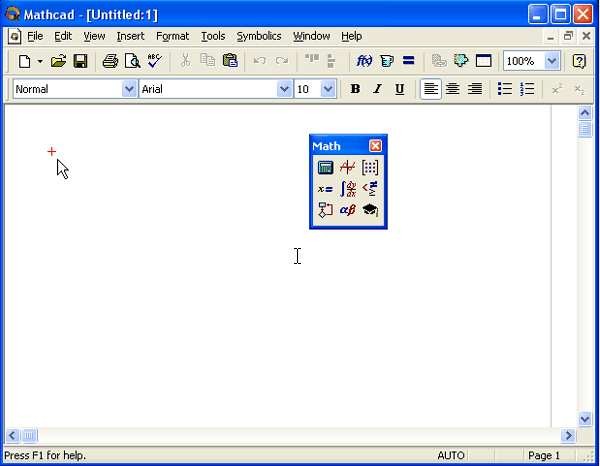Restore the inner document window
This screenshot has width=600, height=466.
coord(568,36)
